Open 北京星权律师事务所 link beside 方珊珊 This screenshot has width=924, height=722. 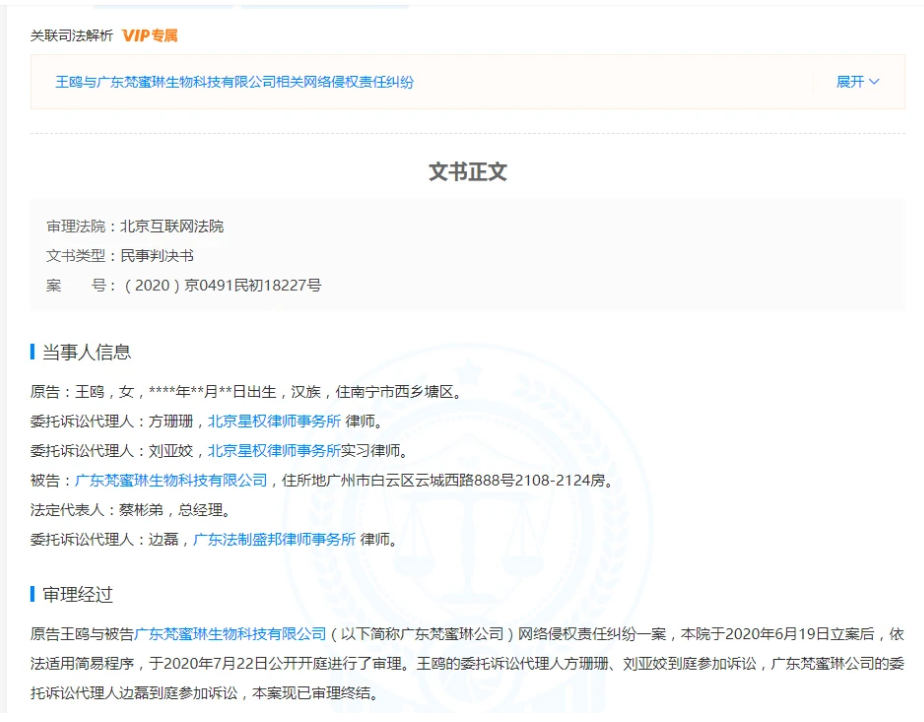(274, 421)
